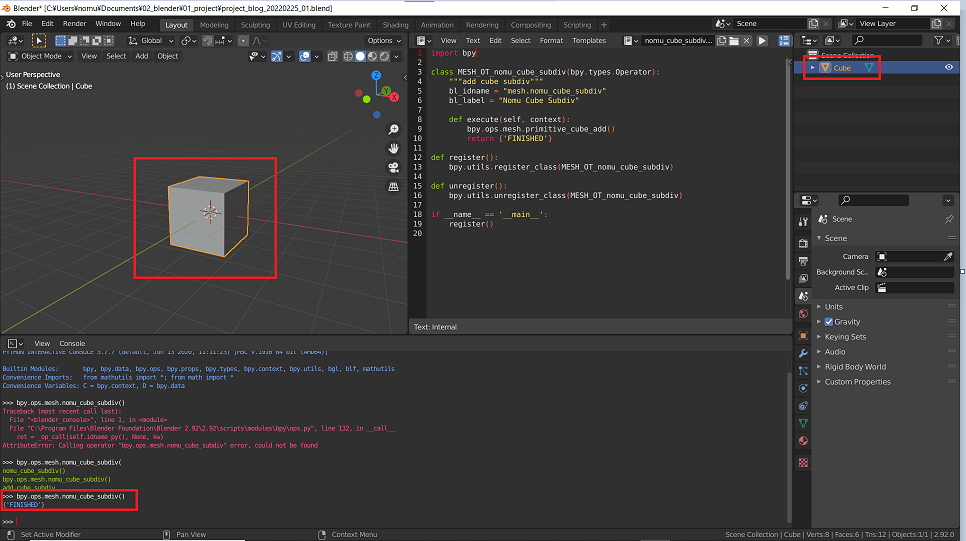Screen dimensions: 966x541
Task: Toggle the camera view icon in viewport
Action: 394,167
